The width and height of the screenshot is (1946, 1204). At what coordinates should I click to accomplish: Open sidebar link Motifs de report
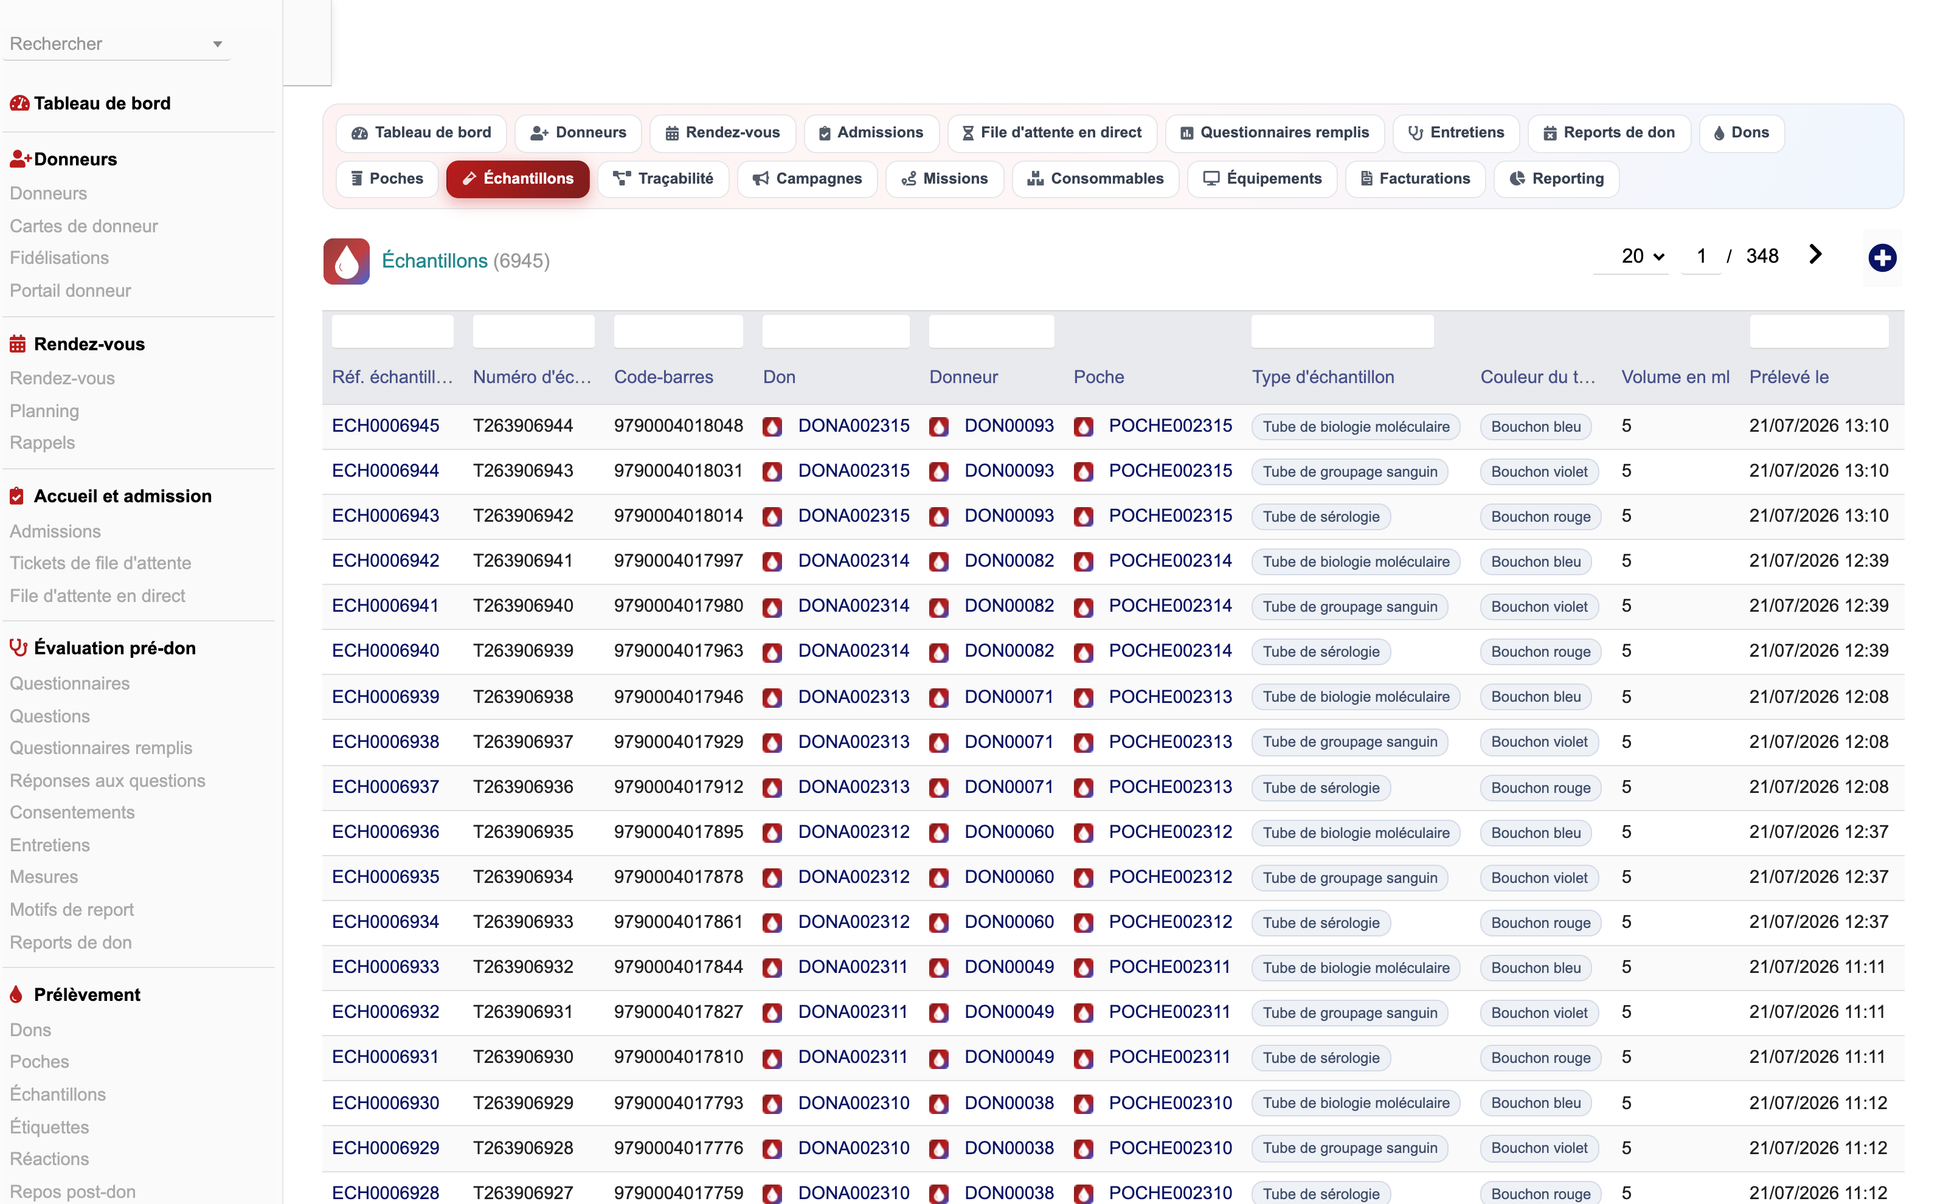coord(72,910)
